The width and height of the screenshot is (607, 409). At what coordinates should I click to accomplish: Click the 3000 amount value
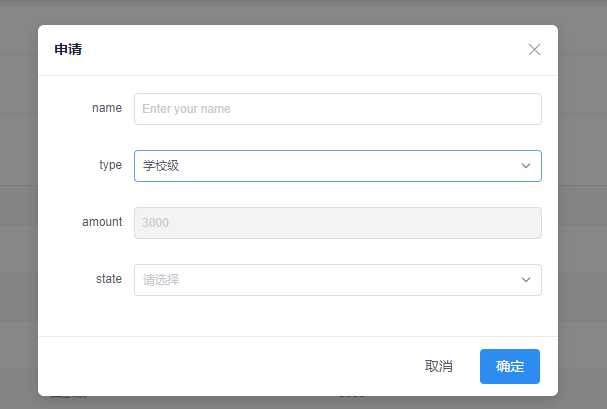(x=155, y=222)
